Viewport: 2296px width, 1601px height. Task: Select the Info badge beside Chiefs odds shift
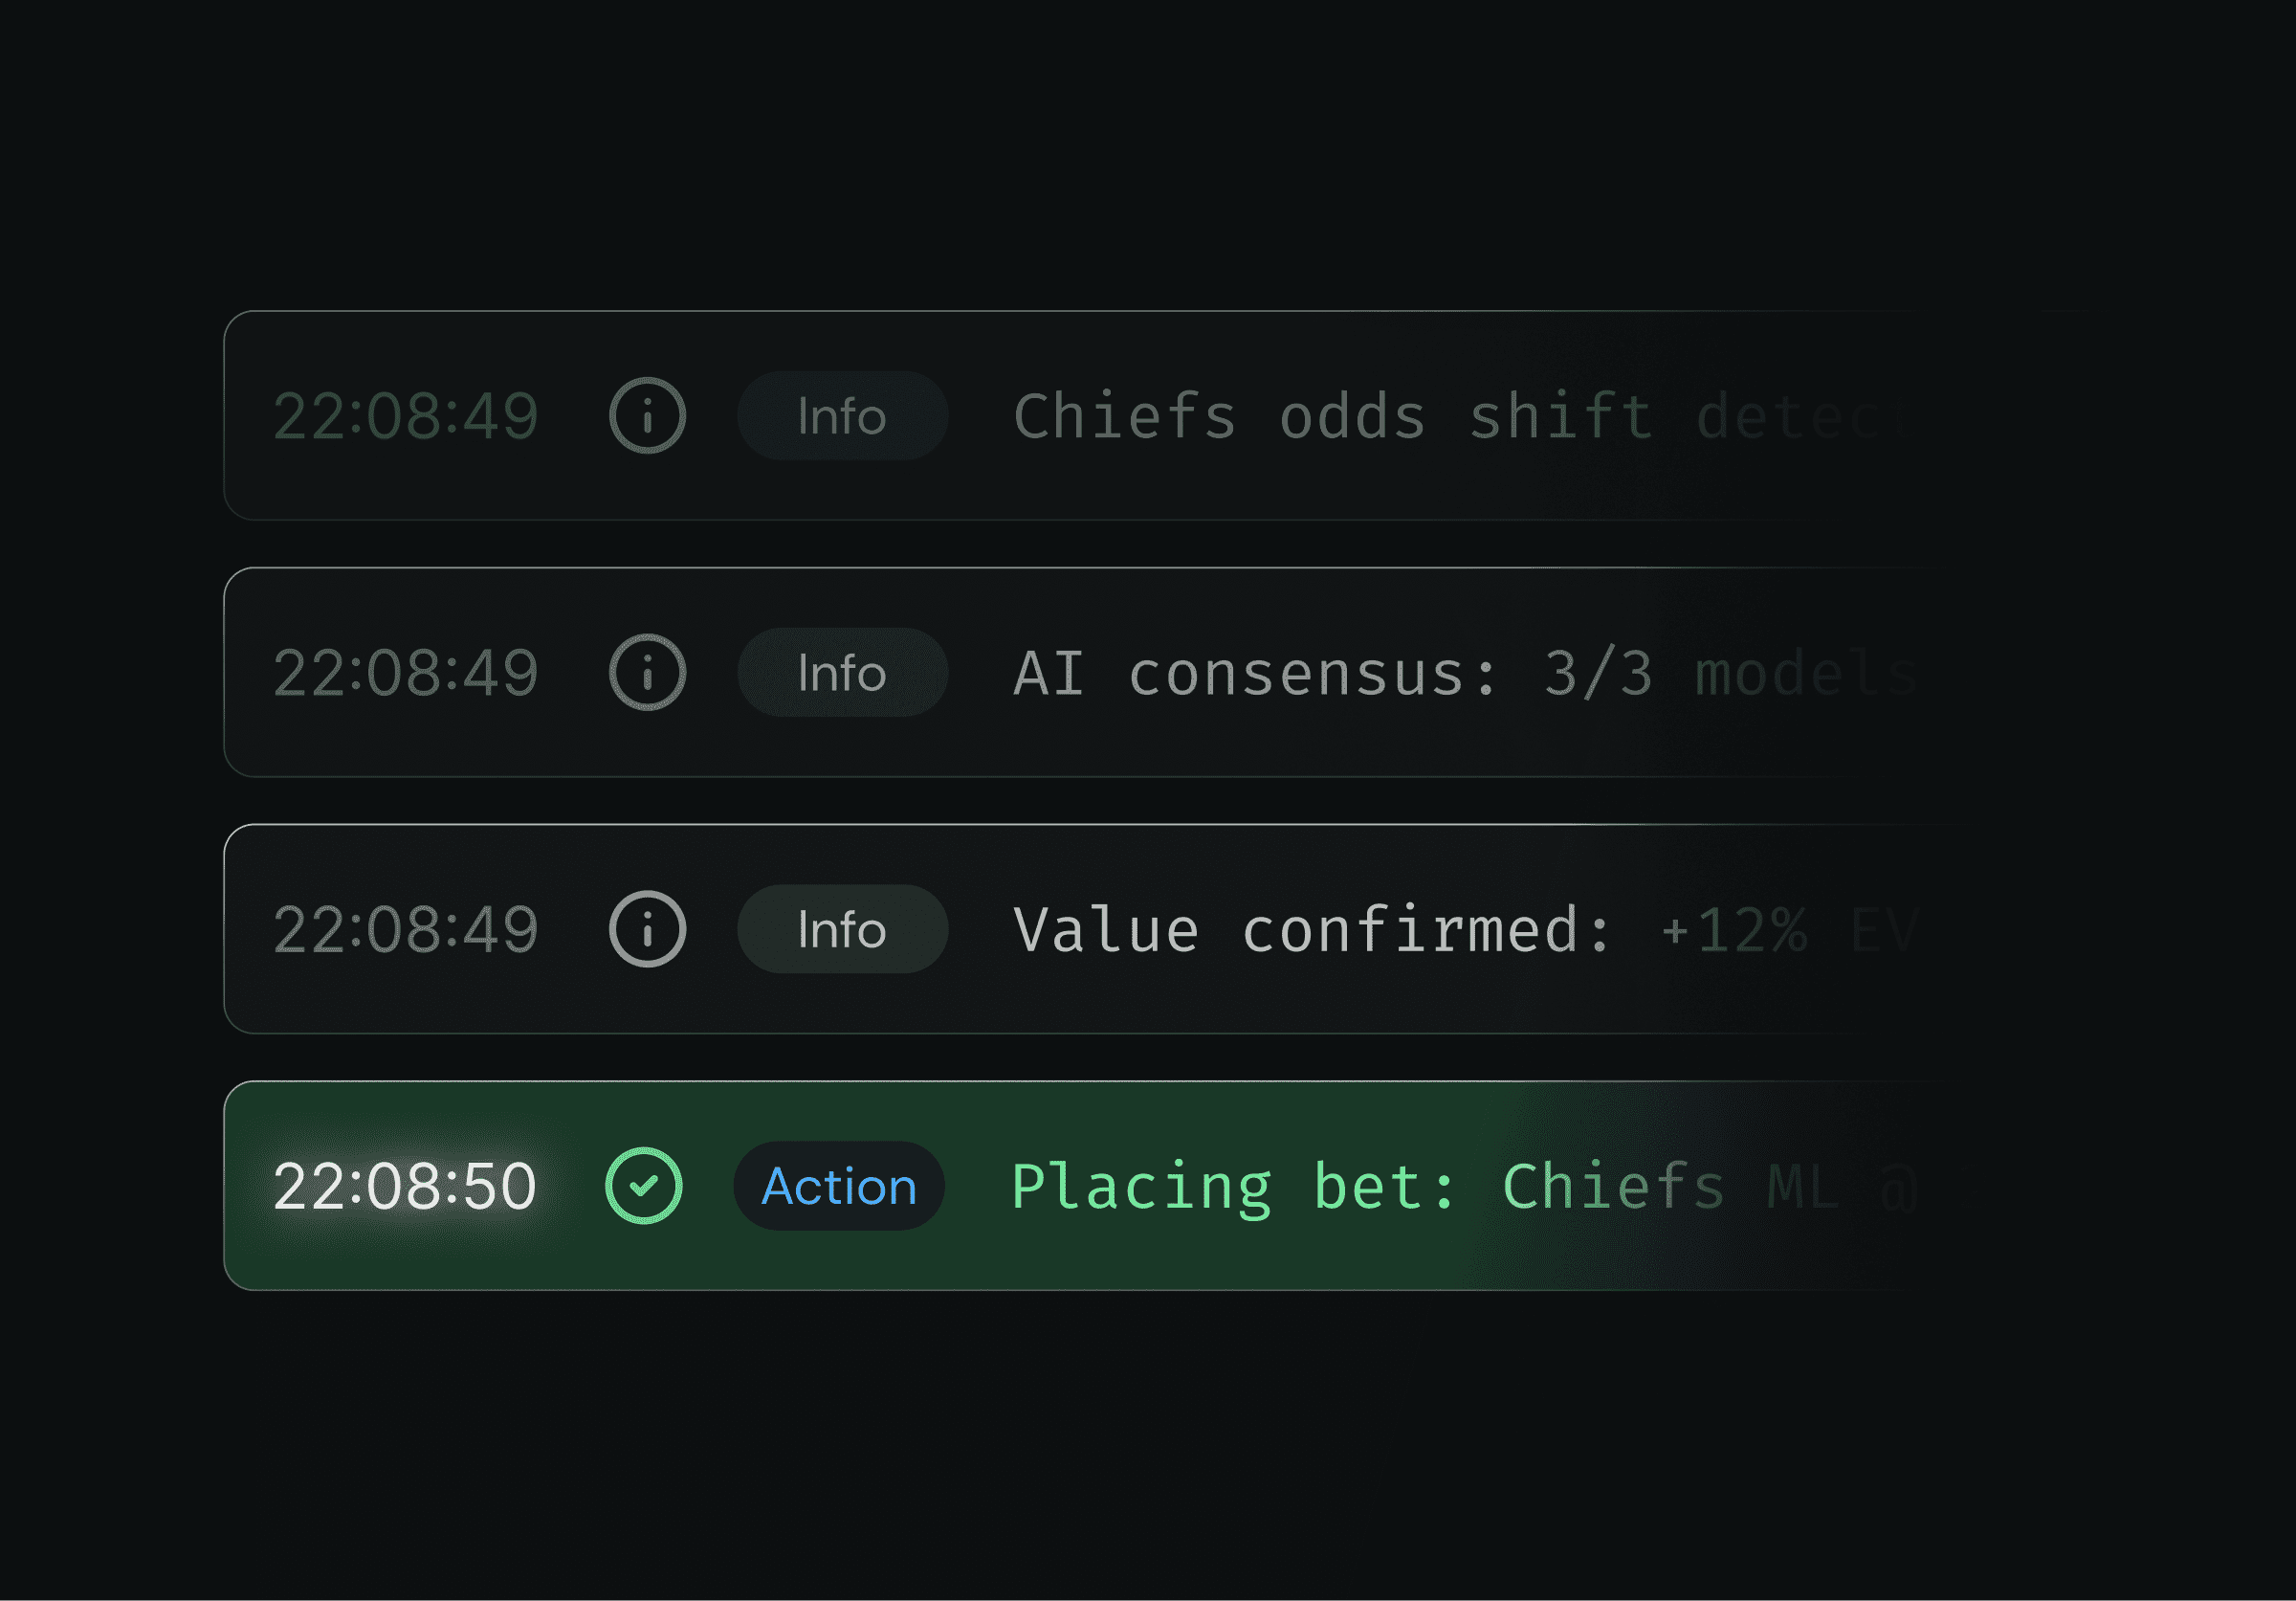click(842, 417)
